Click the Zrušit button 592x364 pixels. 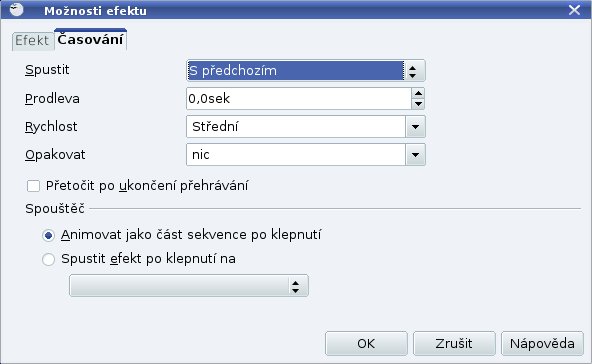click(454, 344)
